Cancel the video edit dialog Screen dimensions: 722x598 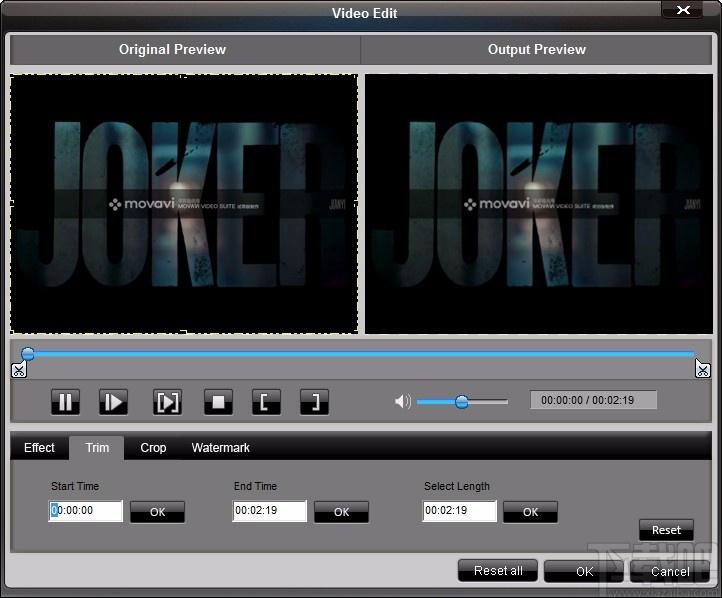pos(670,571)
